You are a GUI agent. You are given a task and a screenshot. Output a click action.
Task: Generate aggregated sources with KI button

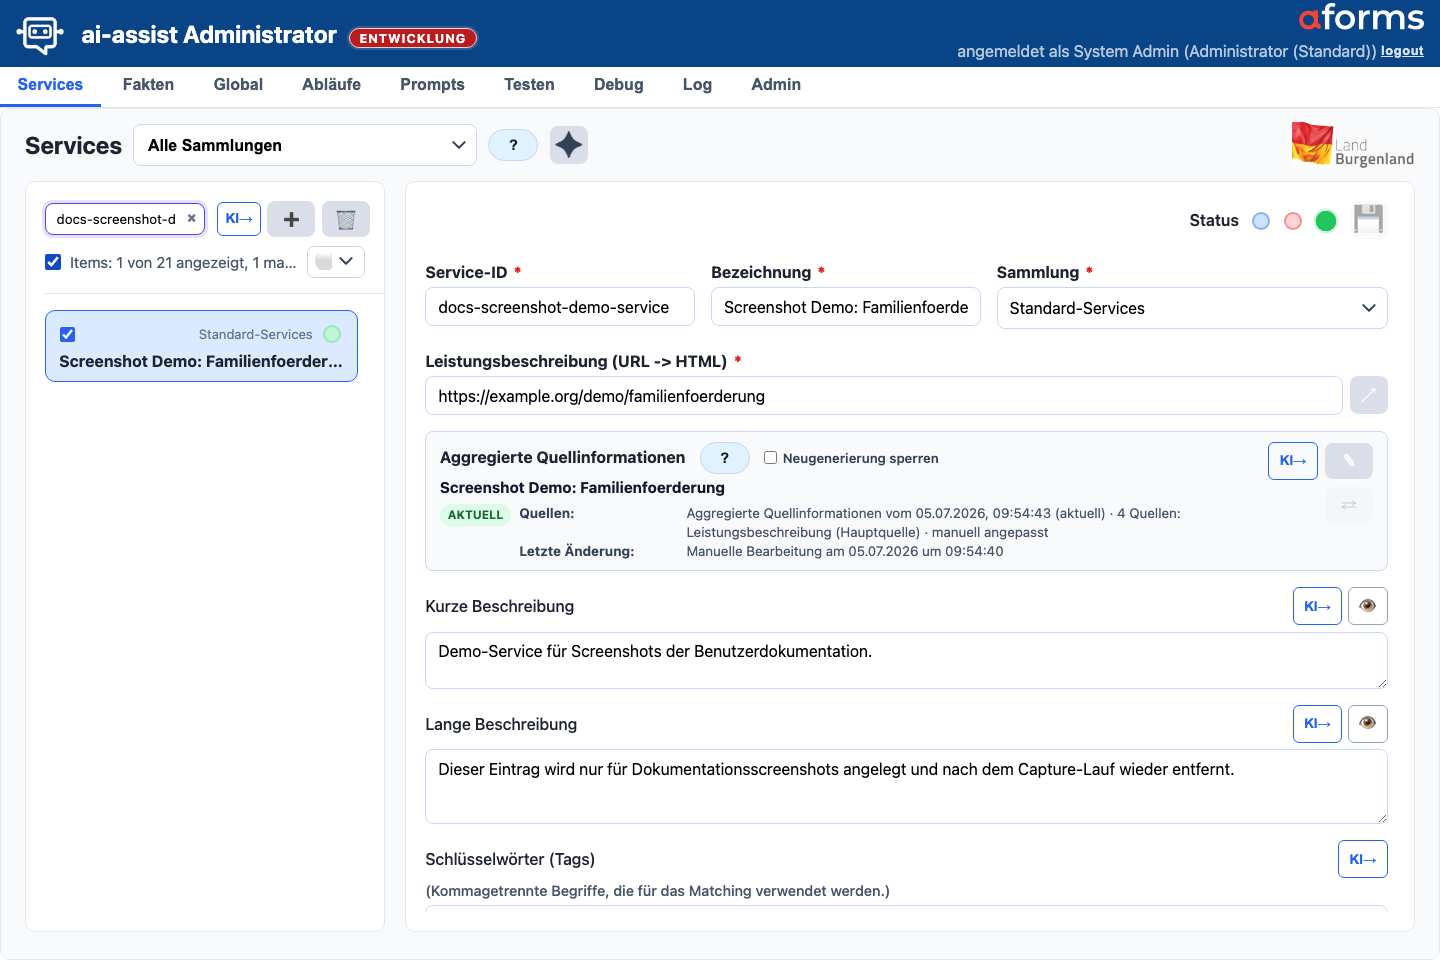coord(1293,460)
